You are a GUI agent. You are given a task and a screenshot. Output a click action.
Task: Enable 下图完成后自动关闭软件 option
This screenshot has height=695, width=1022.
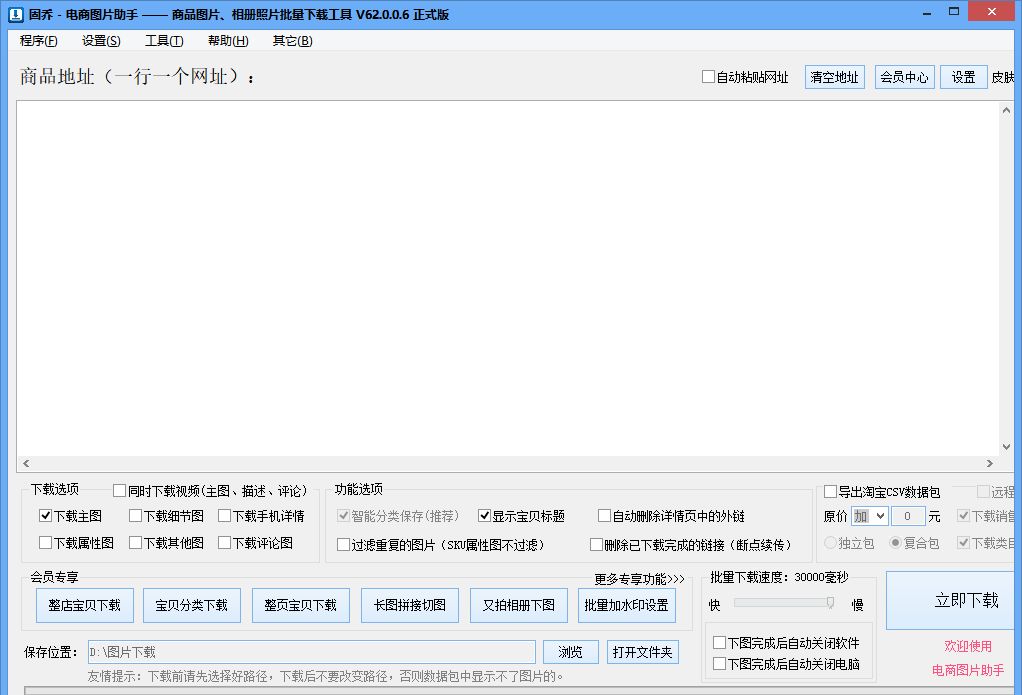coord(718,642)
